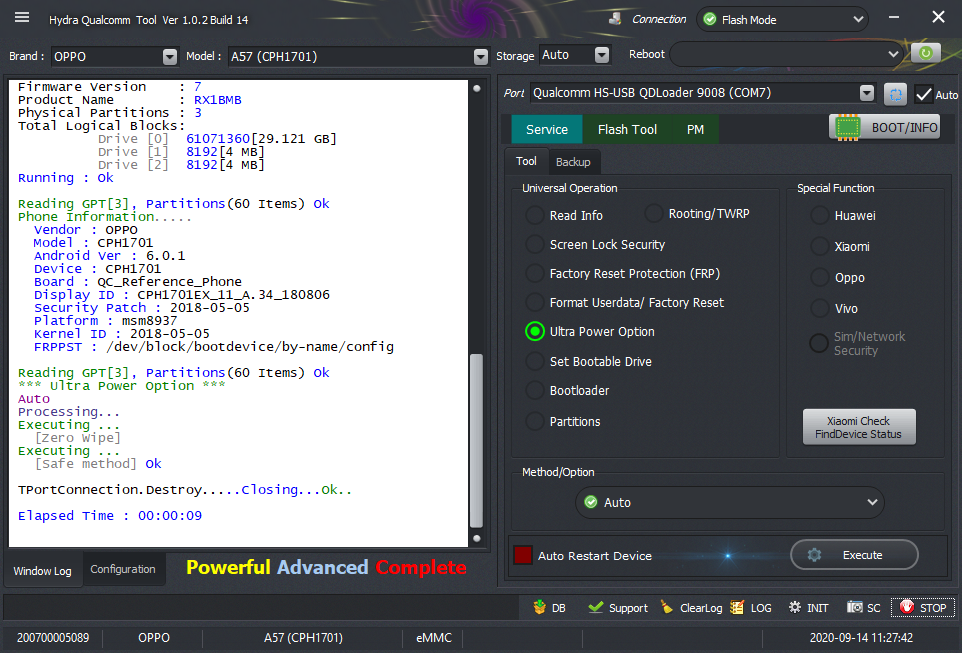Select the Tool sub-tab
The width and height of the screenshot is (962, 653).
pos(526,161)
